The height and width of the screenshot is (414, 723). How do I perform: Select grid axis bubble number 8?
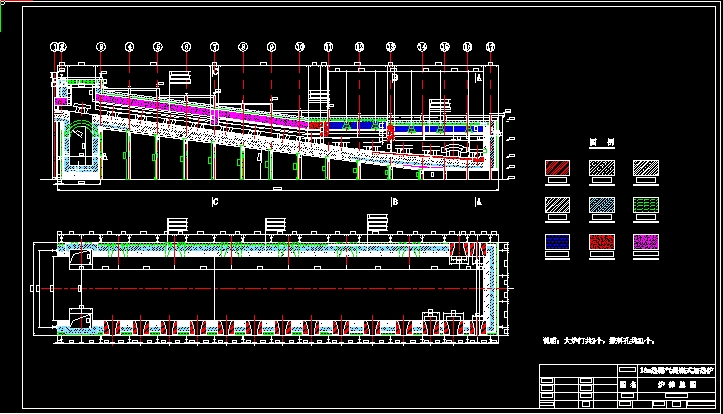[243, 47]
